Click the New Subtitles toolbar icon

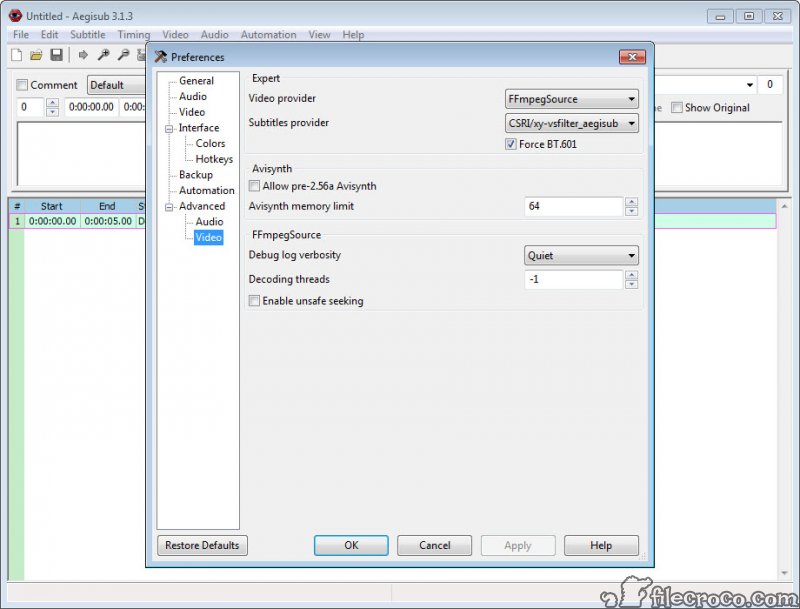tap(16, 55)
